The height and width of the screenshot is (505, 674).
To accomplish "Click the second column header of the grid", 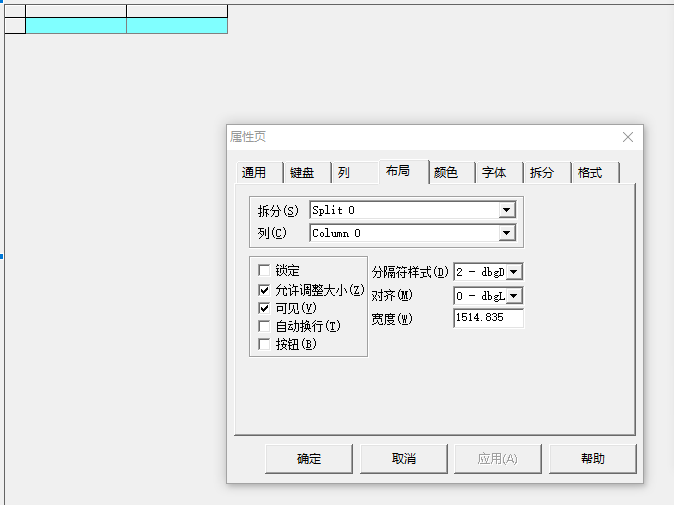I will 177,11.
